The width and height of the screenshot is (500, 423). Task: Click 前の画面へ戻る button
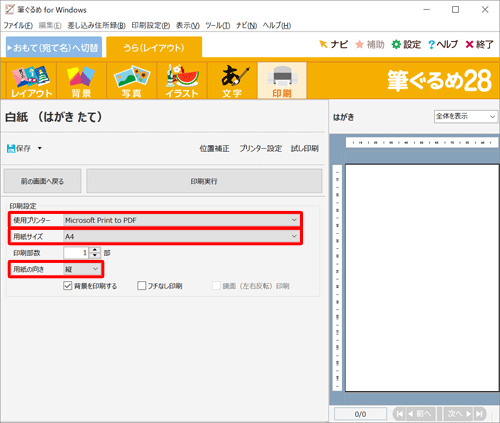coord(42,181)
